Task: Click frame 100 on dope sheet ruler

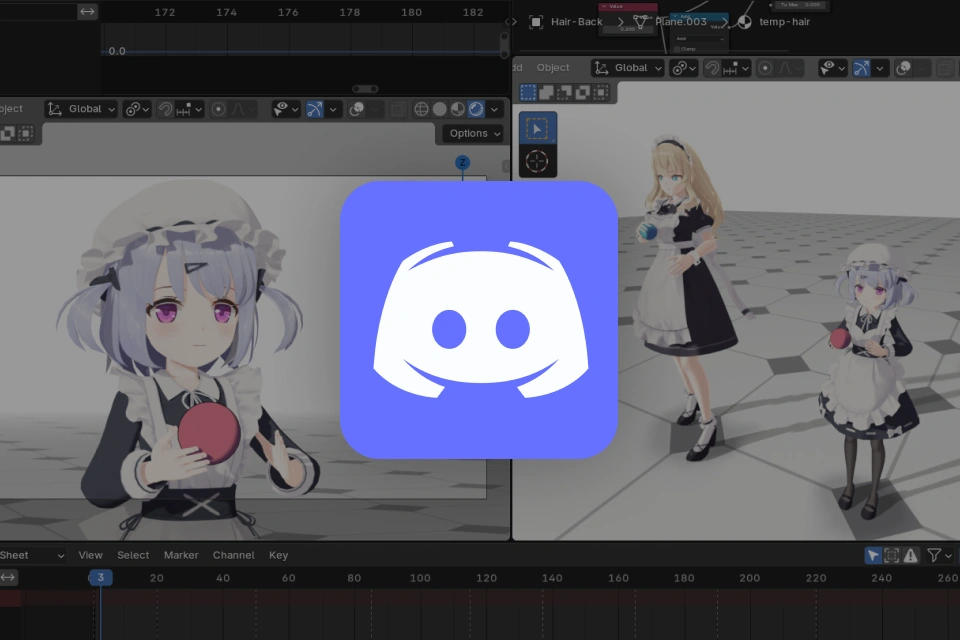Action: point(419,578)
